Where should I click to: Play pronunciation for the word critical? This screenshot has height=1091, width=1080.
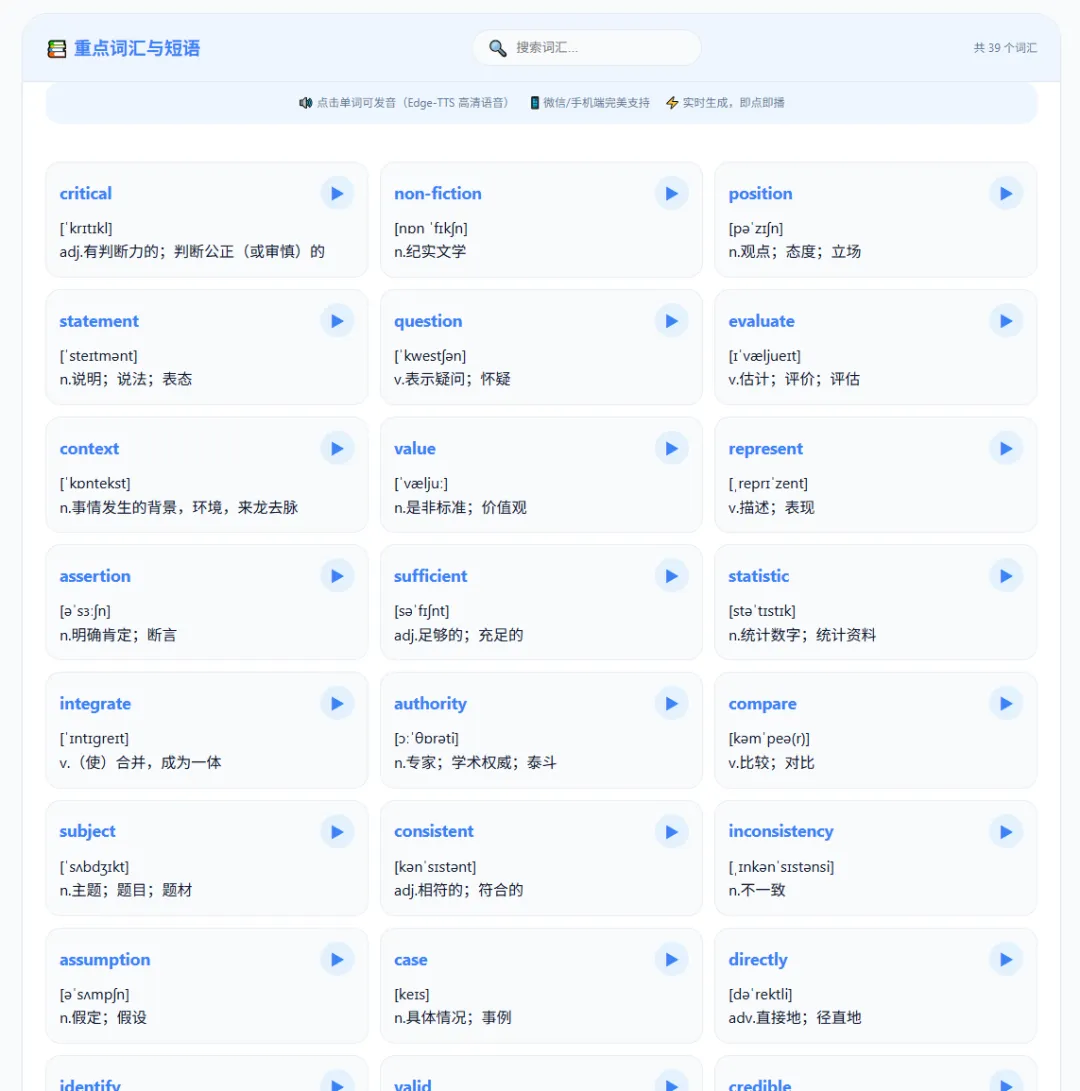(338, 193)
